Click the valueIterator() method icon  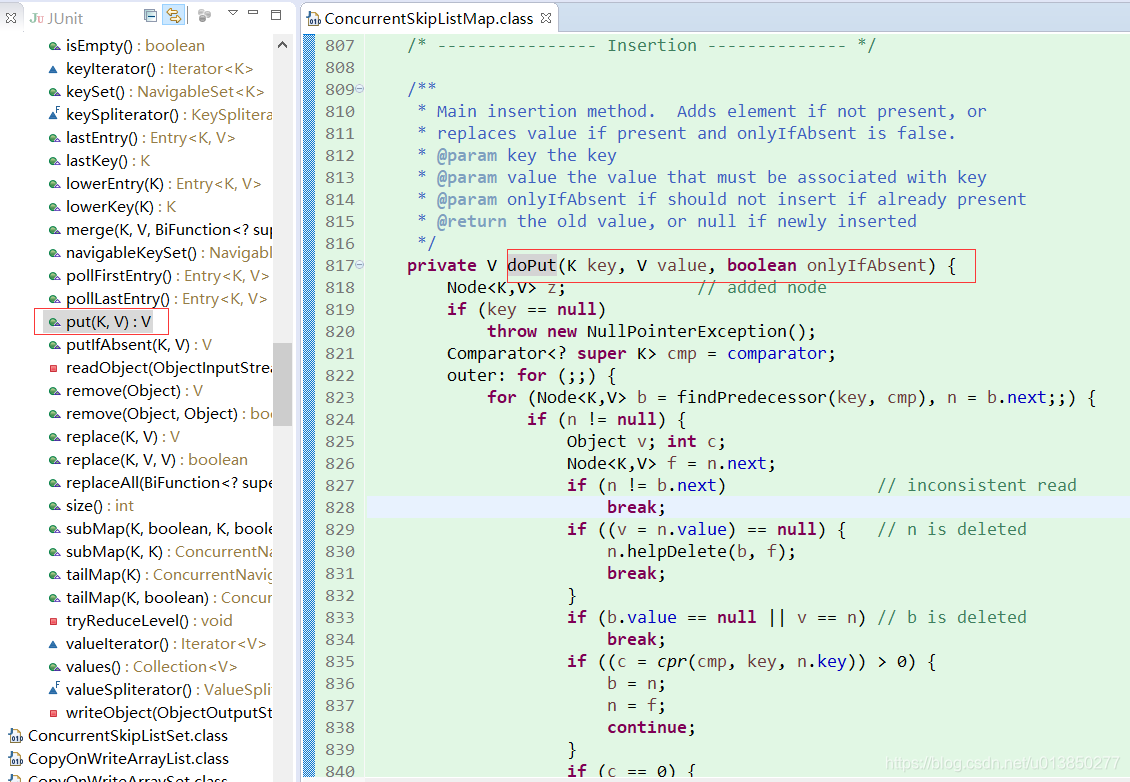click(53, 644)
